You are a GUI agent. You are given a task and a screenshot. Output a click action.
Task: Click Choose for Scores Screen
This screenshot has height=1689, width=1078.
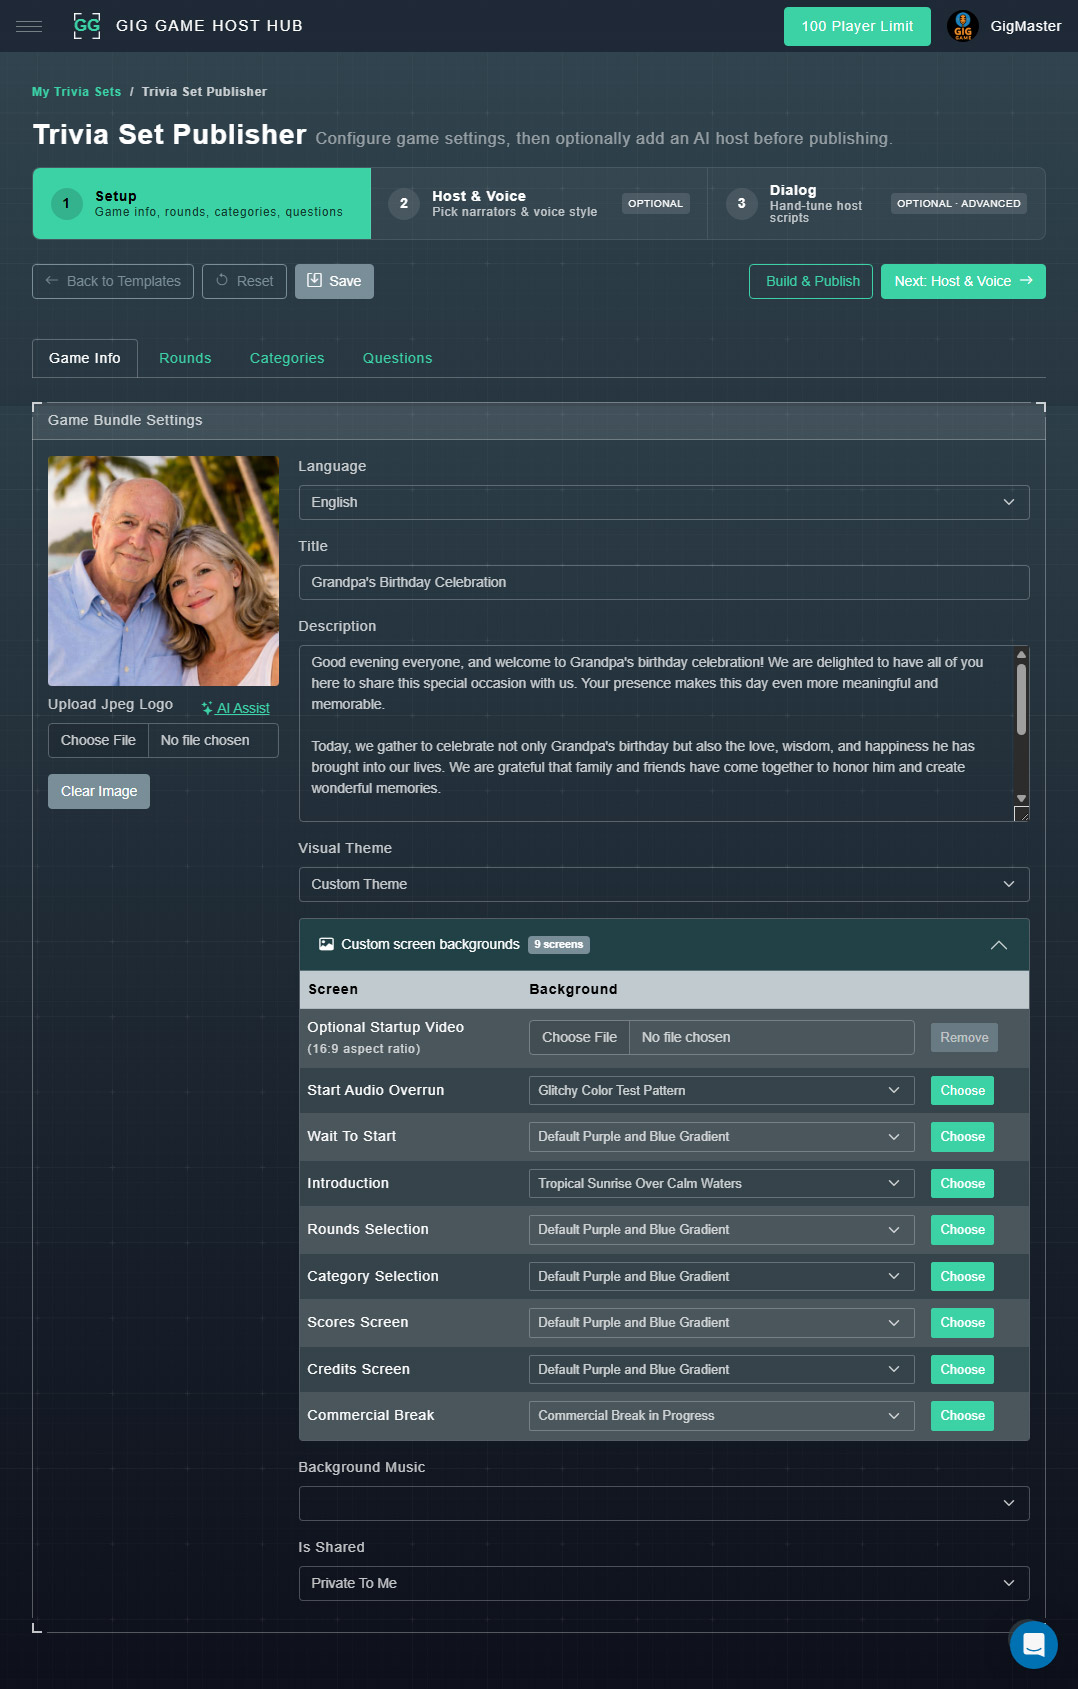point(962,1322)
